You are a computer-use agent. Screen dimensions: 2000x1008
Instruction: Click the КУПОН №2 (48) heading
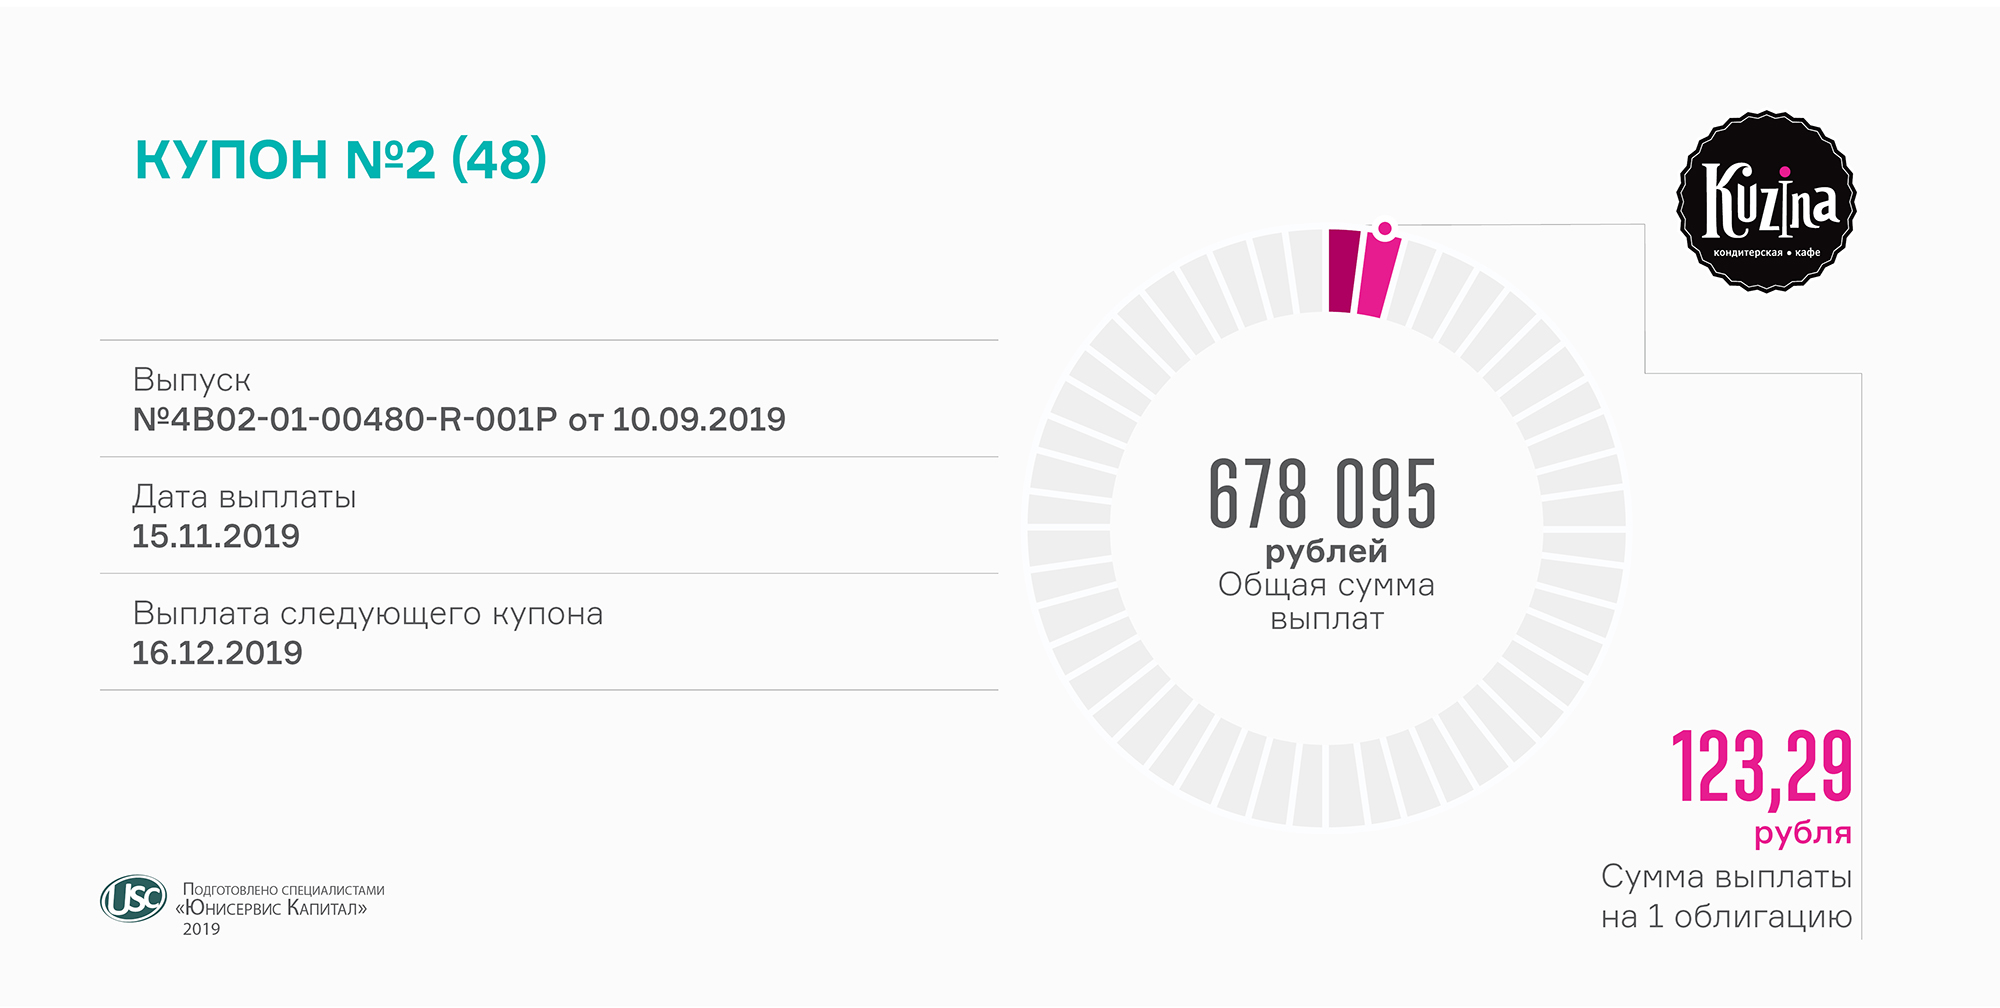[341, 160]
